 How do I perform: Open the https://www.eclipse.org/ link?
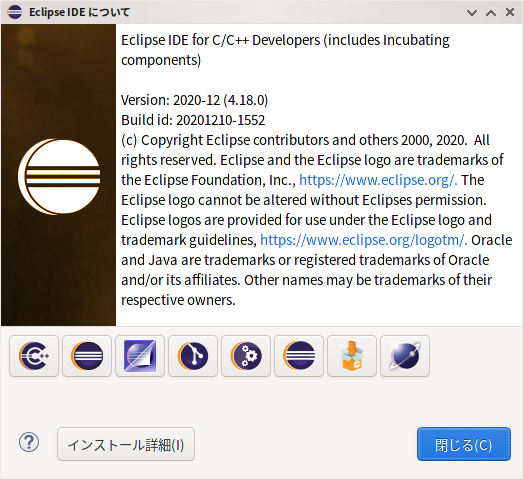[378, 180]
